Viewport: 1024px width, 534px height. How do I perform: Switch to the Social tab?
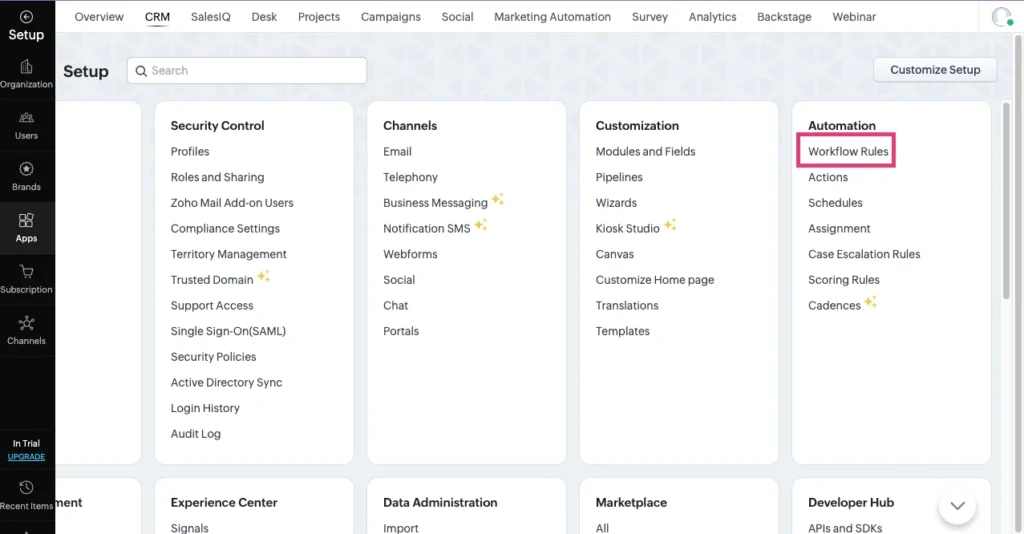pyautogui.click(x=457, y=17)
